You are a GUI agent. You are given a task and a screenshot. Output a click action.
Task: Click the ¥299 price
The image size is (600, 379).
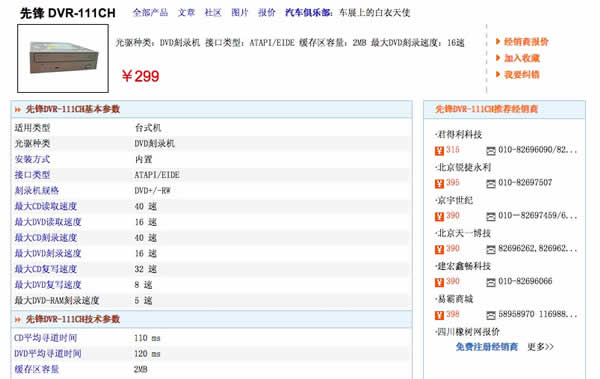click(x=140, y=76)
